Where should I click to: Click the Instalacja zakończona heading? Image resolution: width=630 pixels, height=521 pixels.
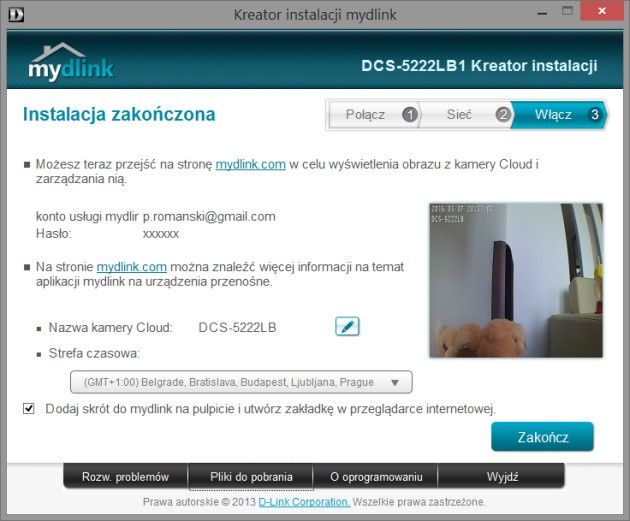pos(119,114)
